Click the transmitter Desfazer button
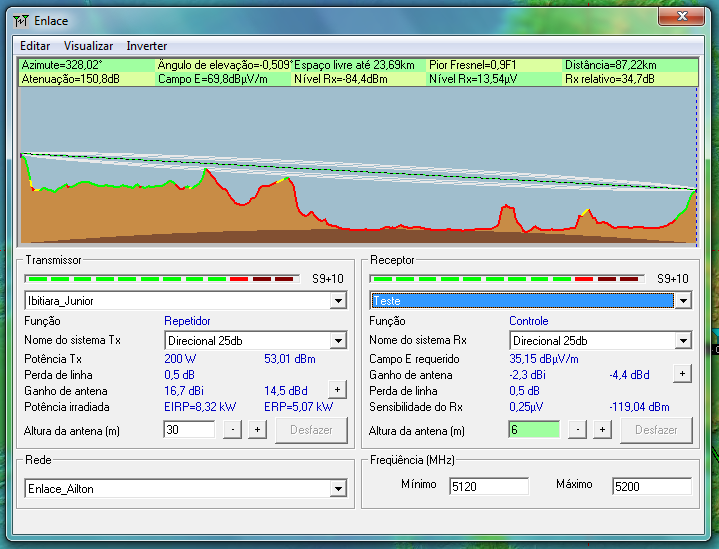This screenshot has height=549, width=719. point(310,430)
